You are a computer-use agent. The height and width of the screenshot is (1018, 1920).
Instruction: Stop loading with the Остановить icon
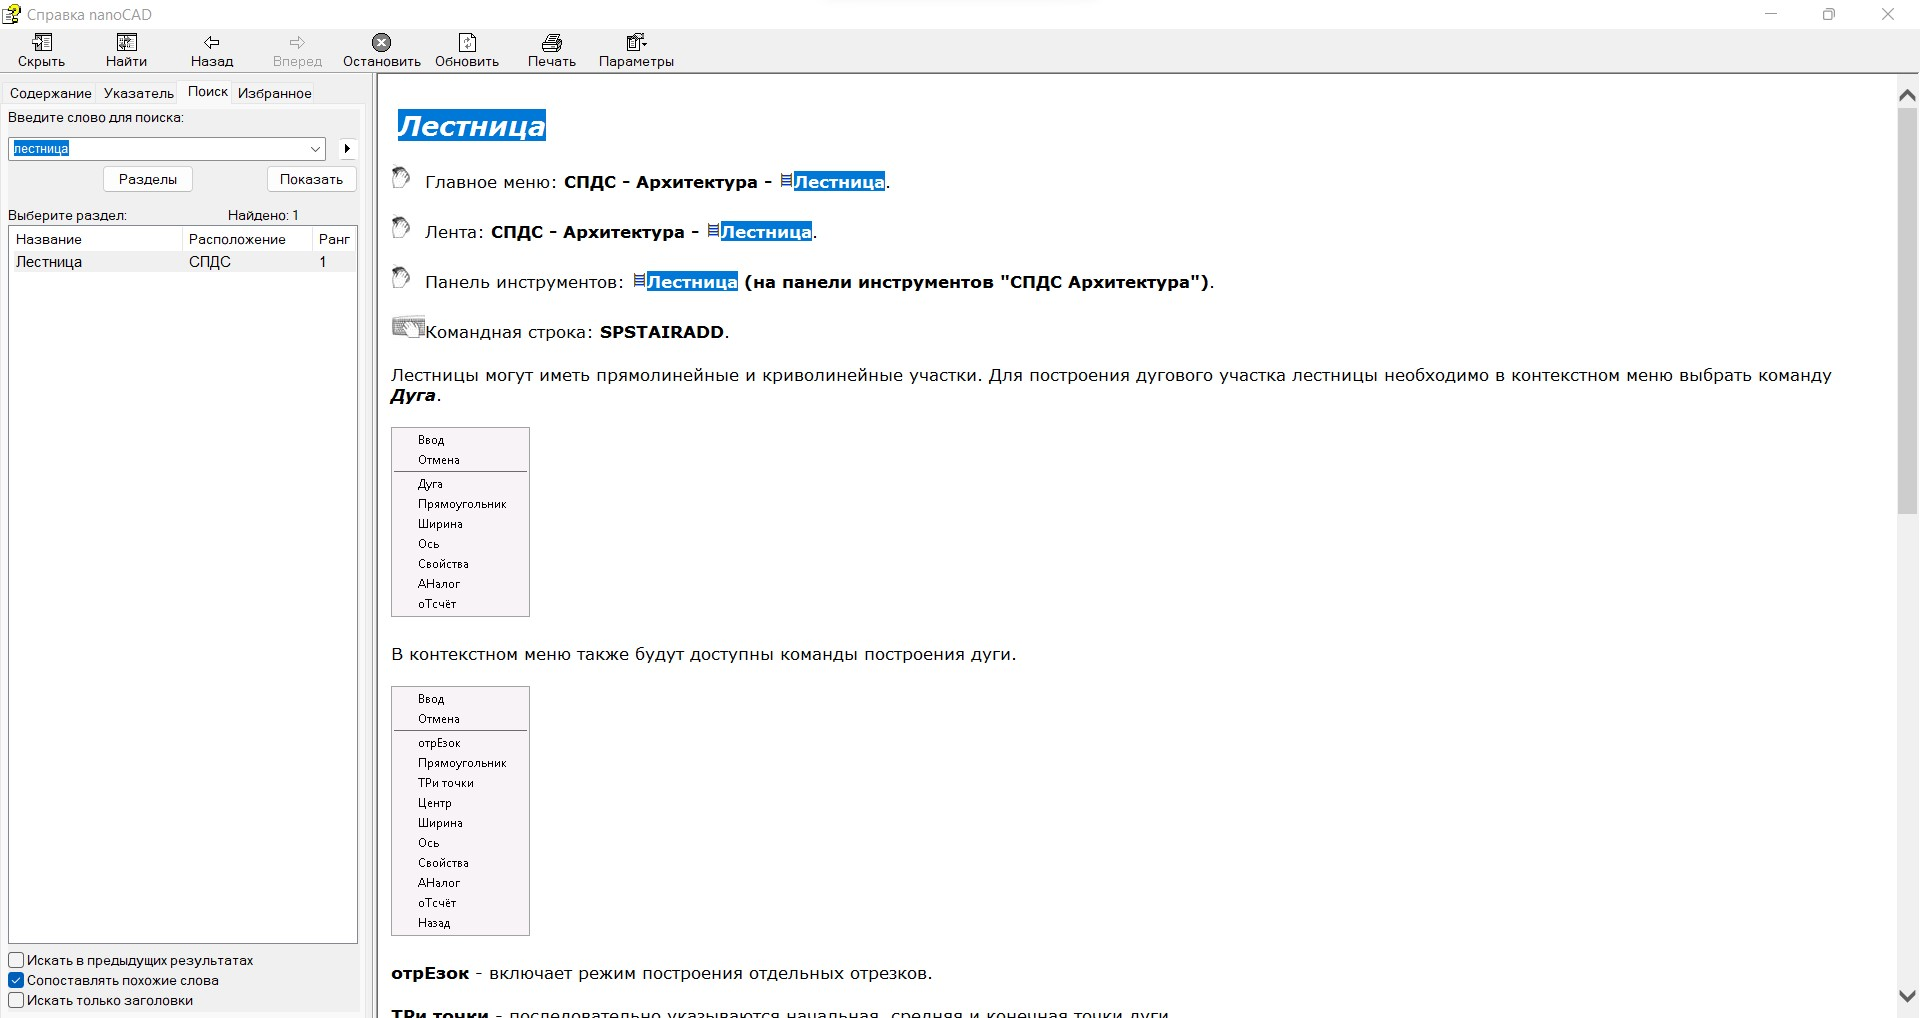[382, 42]
